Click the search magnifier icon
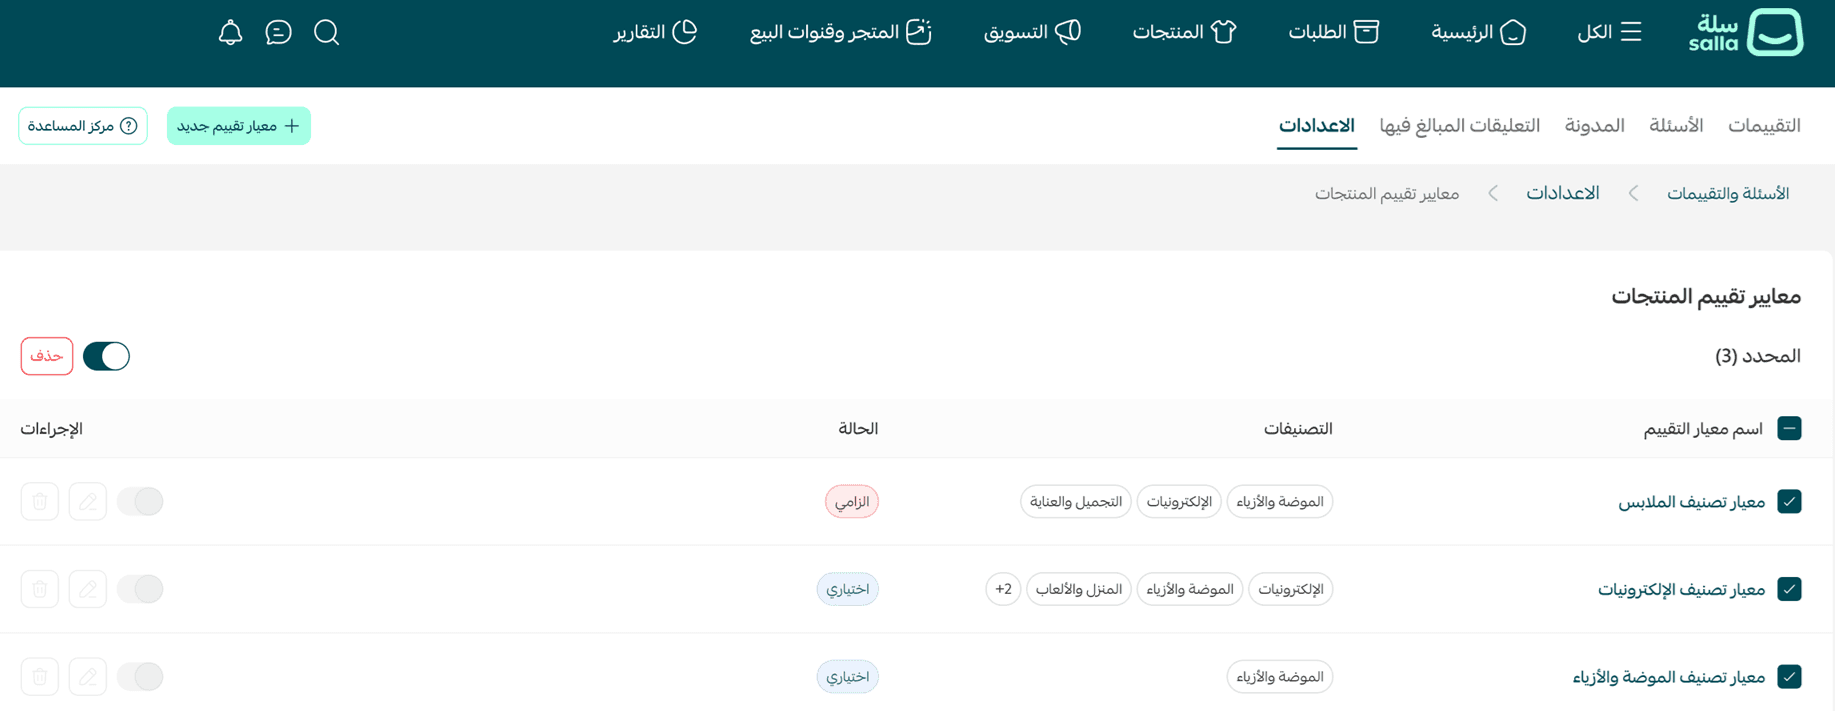Screen dimensions: 1835x711 (327, 32)
